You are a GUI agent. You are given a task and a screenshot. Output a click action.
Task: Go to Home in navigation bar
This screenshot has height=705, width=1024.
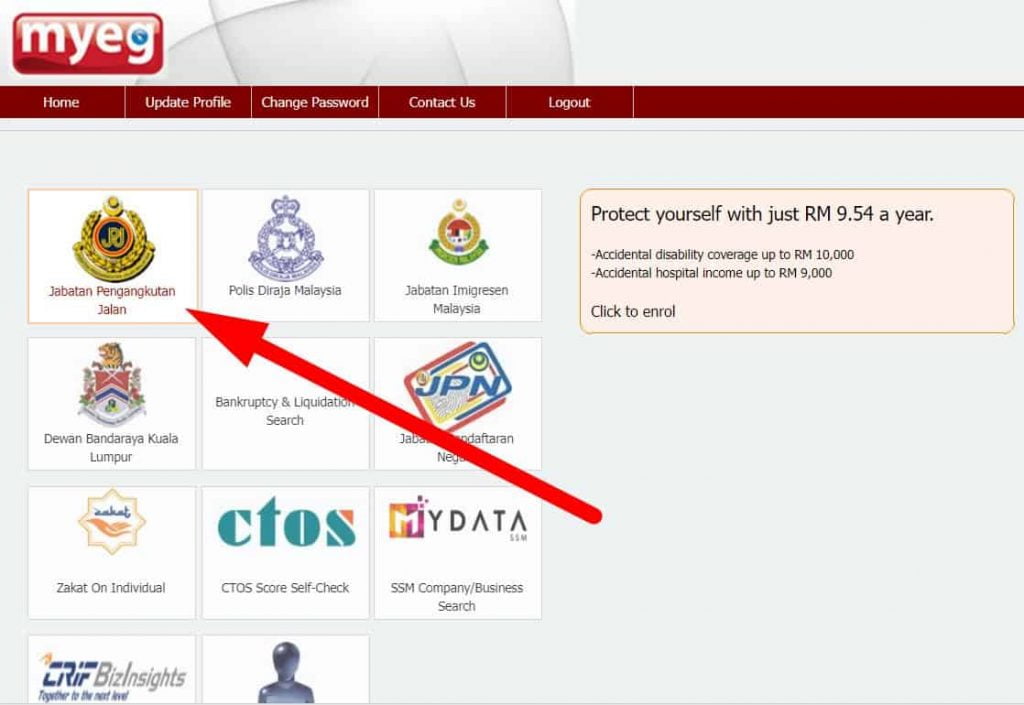61,102
